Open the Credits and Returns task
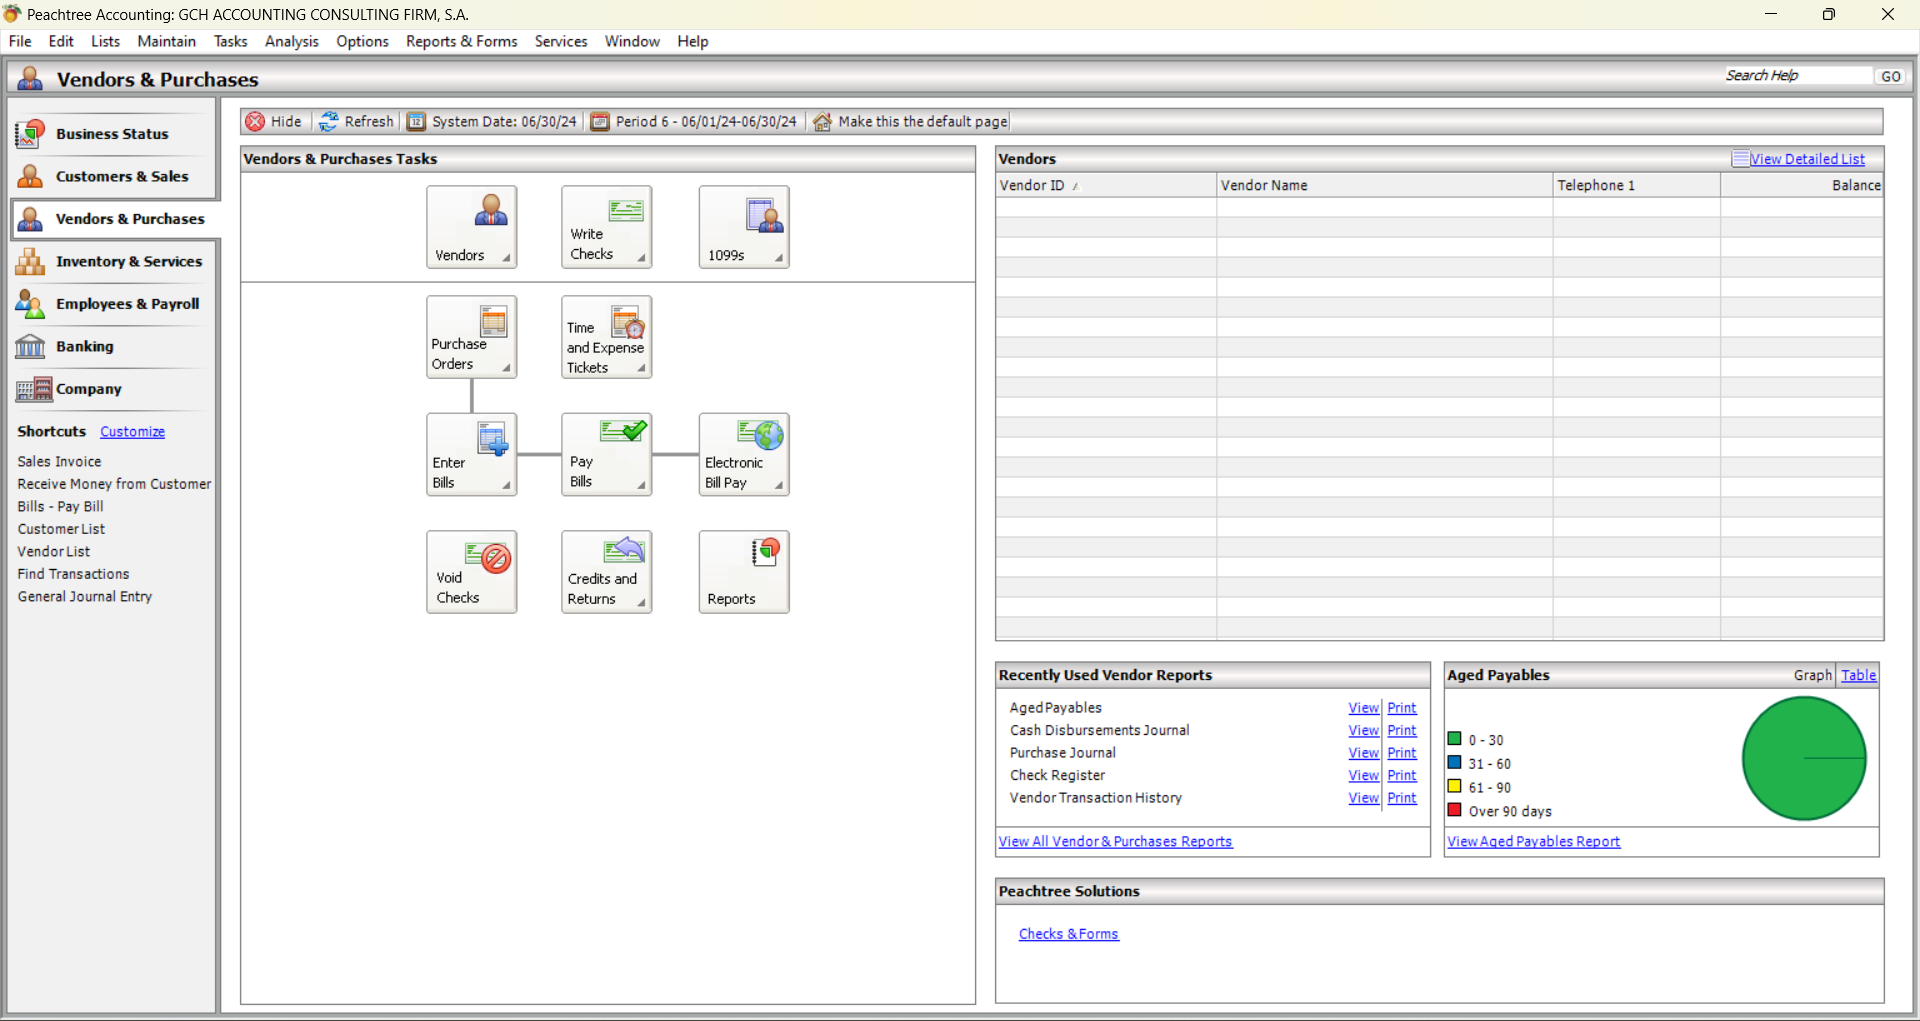The height and width of the screenshot is (1021, 1920). click(x=606, y=572)
